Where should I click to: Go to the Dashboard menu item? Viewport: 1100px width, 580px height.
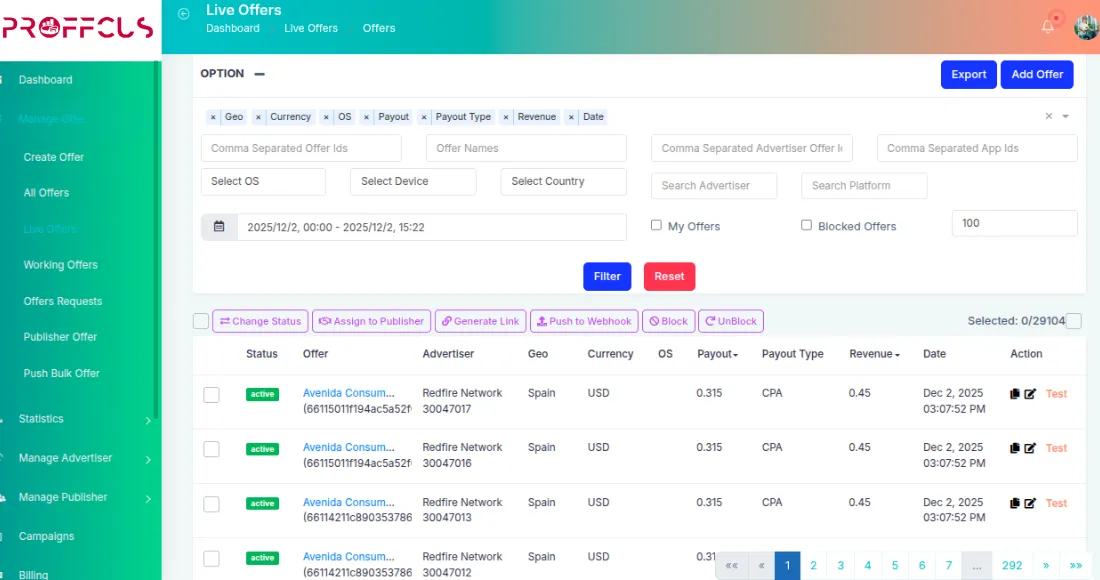tap(44, 79)
